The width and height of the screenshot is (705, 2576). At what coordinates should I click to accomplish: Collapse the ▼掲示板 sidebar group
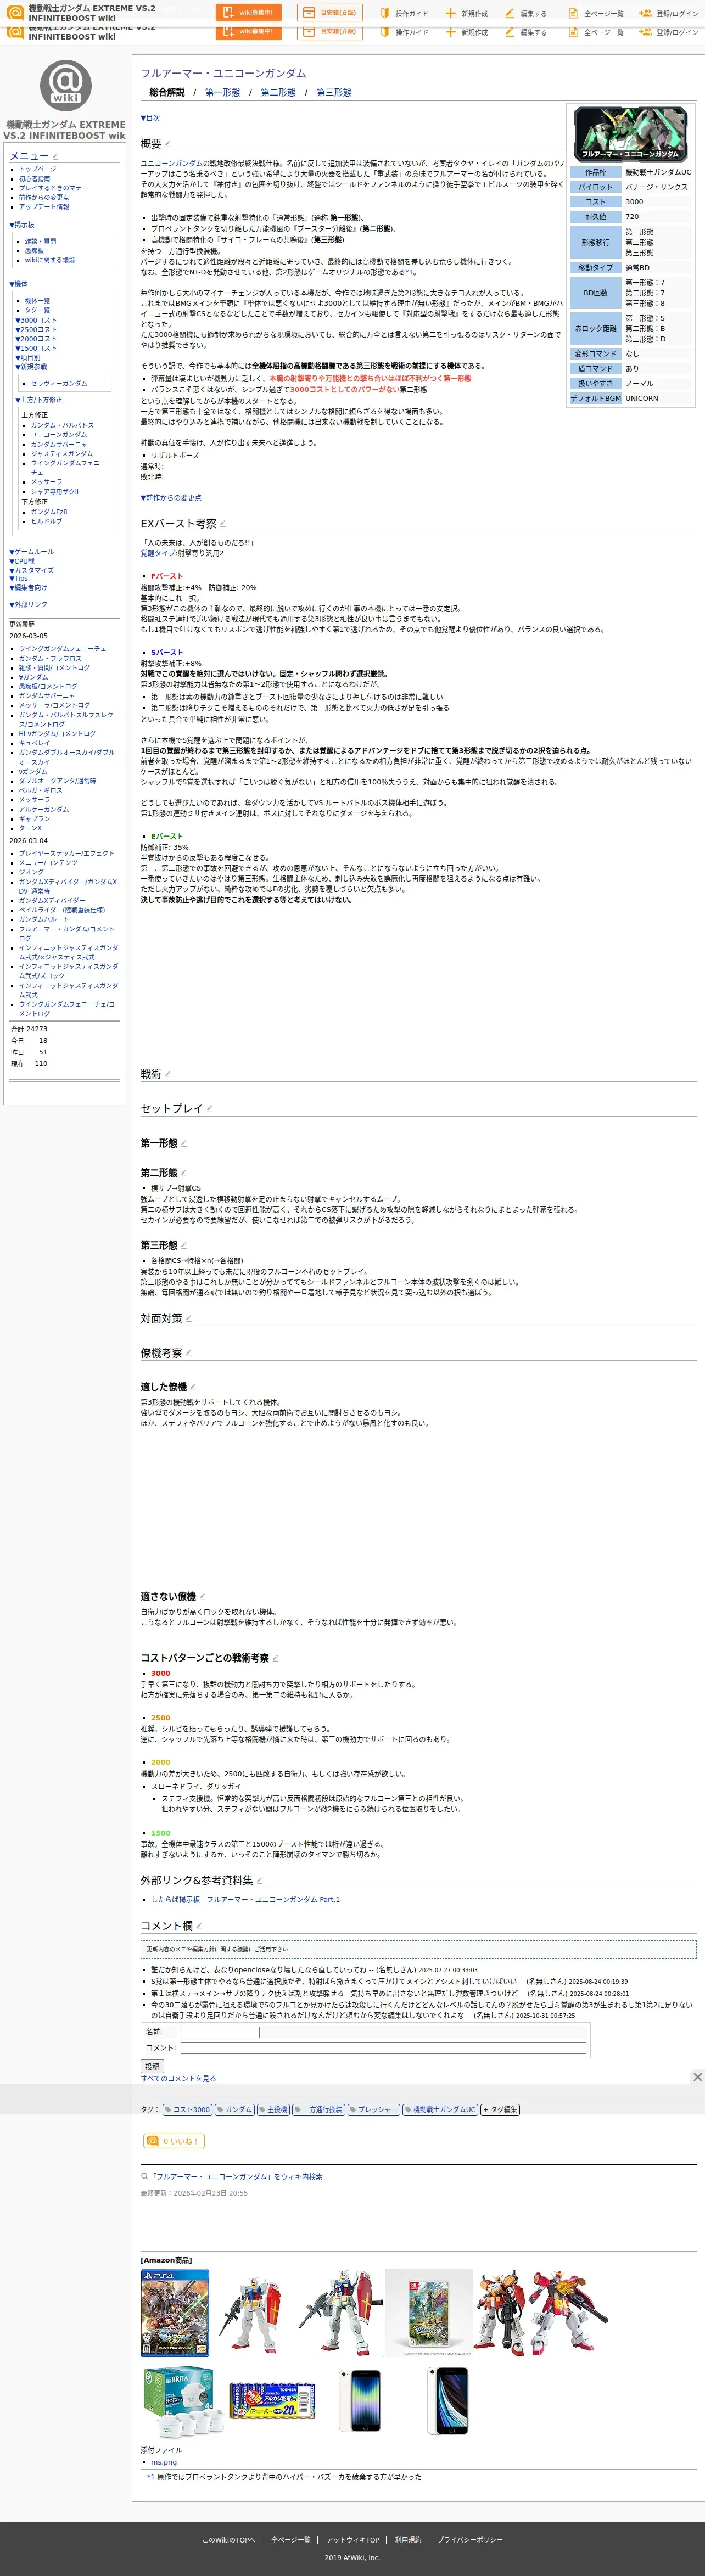22,225
